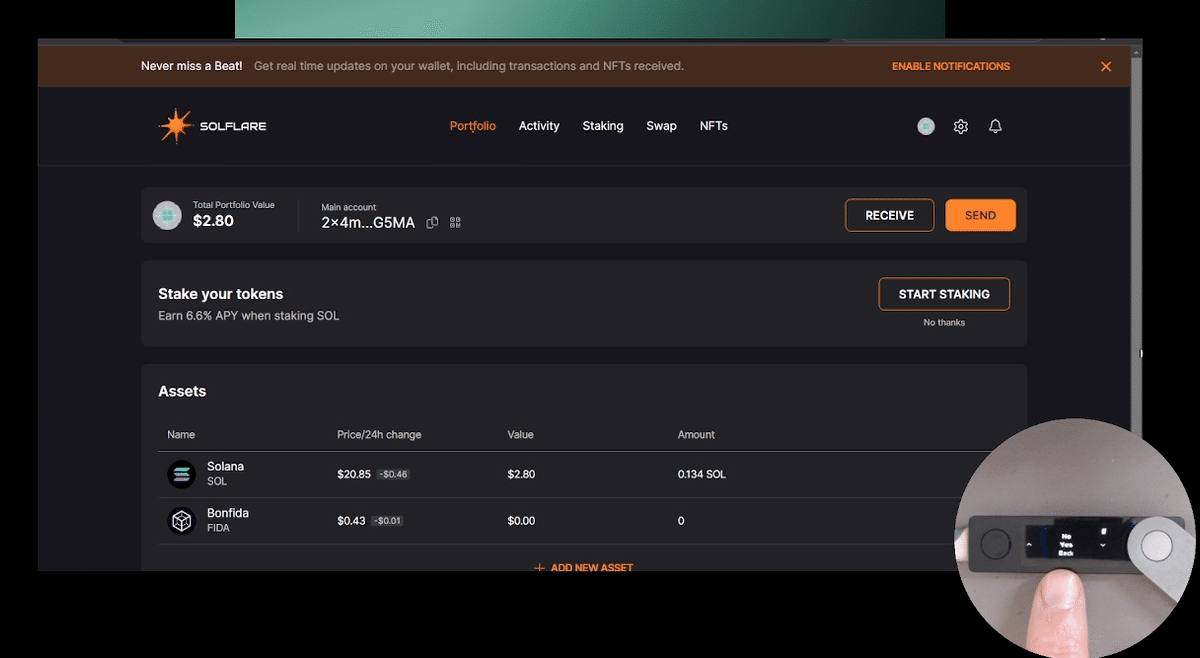Click the Solana price $20.85
This screenshot has height=658, width=1200.
[x=354, y=474]
